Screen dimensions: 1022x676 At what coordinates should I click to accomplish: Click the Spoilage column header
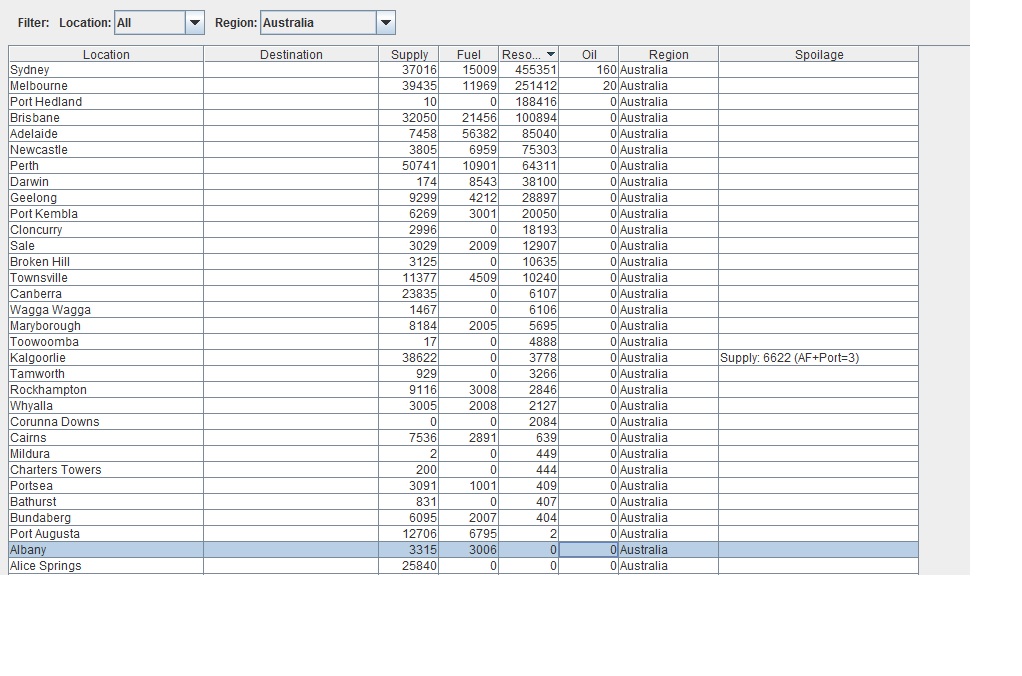pyautogui.click(x=819, y=54)
